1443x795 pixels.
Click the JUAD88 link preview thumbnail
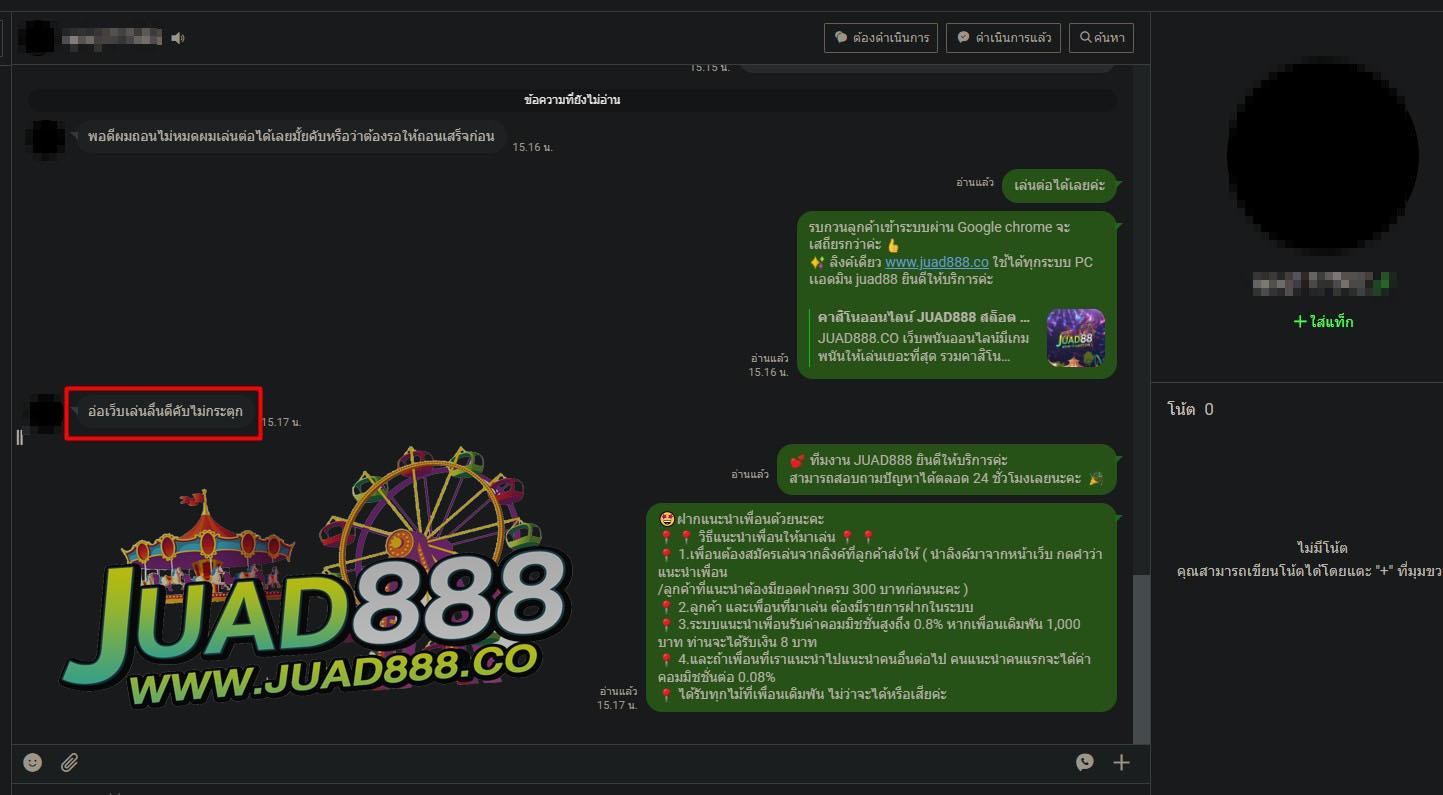(1075, 338)
